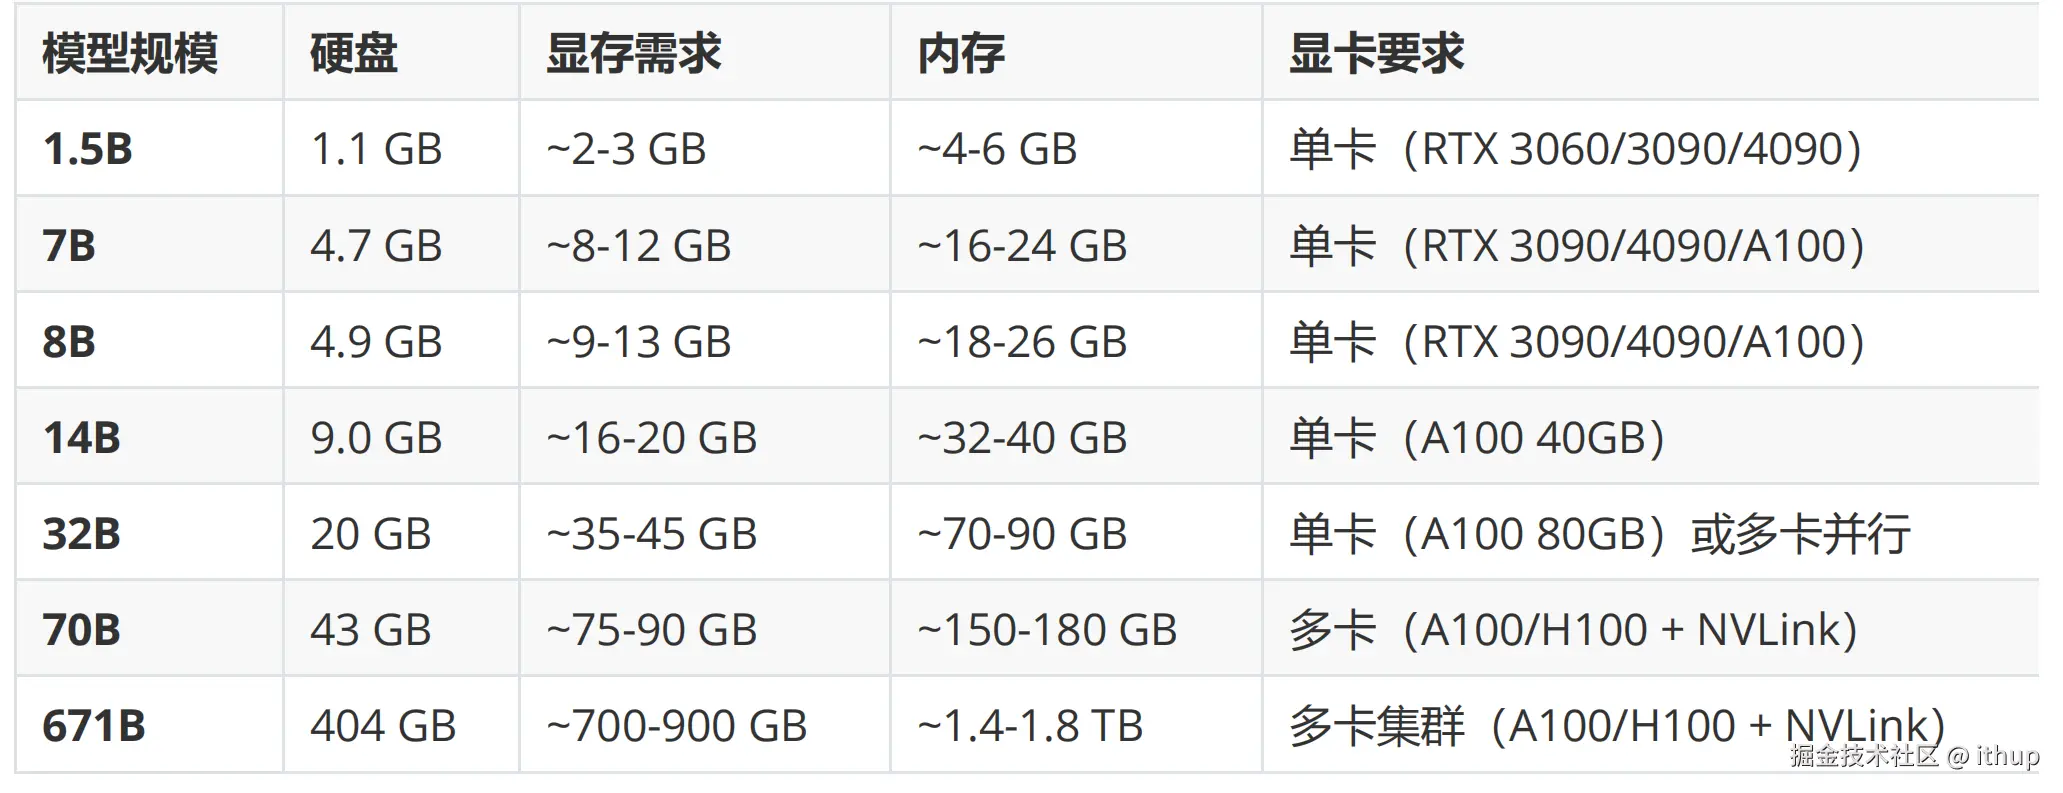Click the 硬盘 column header
The height and width of the screenshot is (793, 2063).
pos(354,53)
